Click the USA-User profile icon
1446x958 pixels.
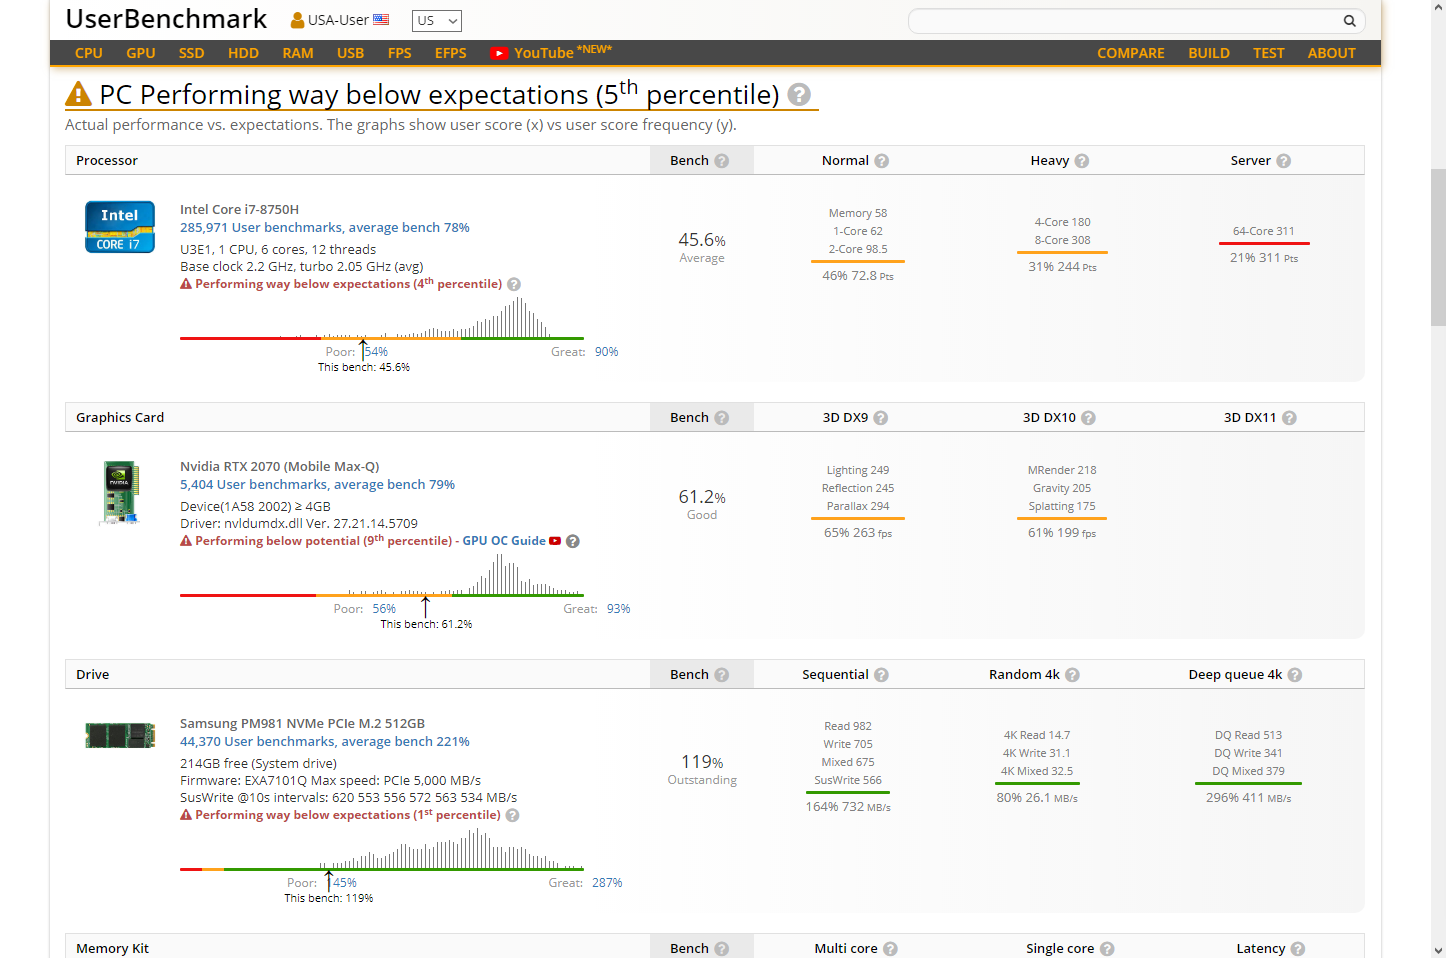click(297, 20)
